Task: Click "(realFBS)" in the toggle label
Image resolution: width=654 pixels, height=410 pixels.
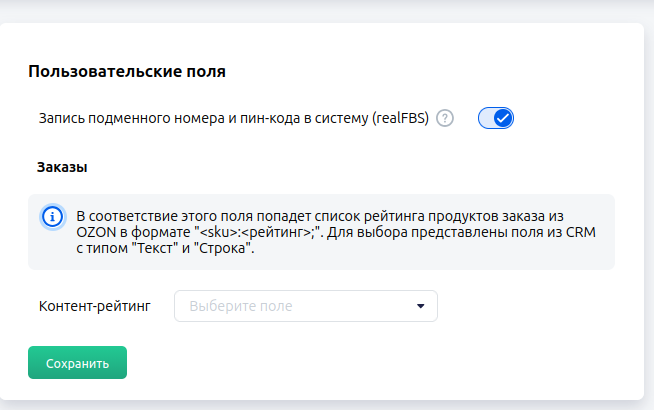Action: 399,118
